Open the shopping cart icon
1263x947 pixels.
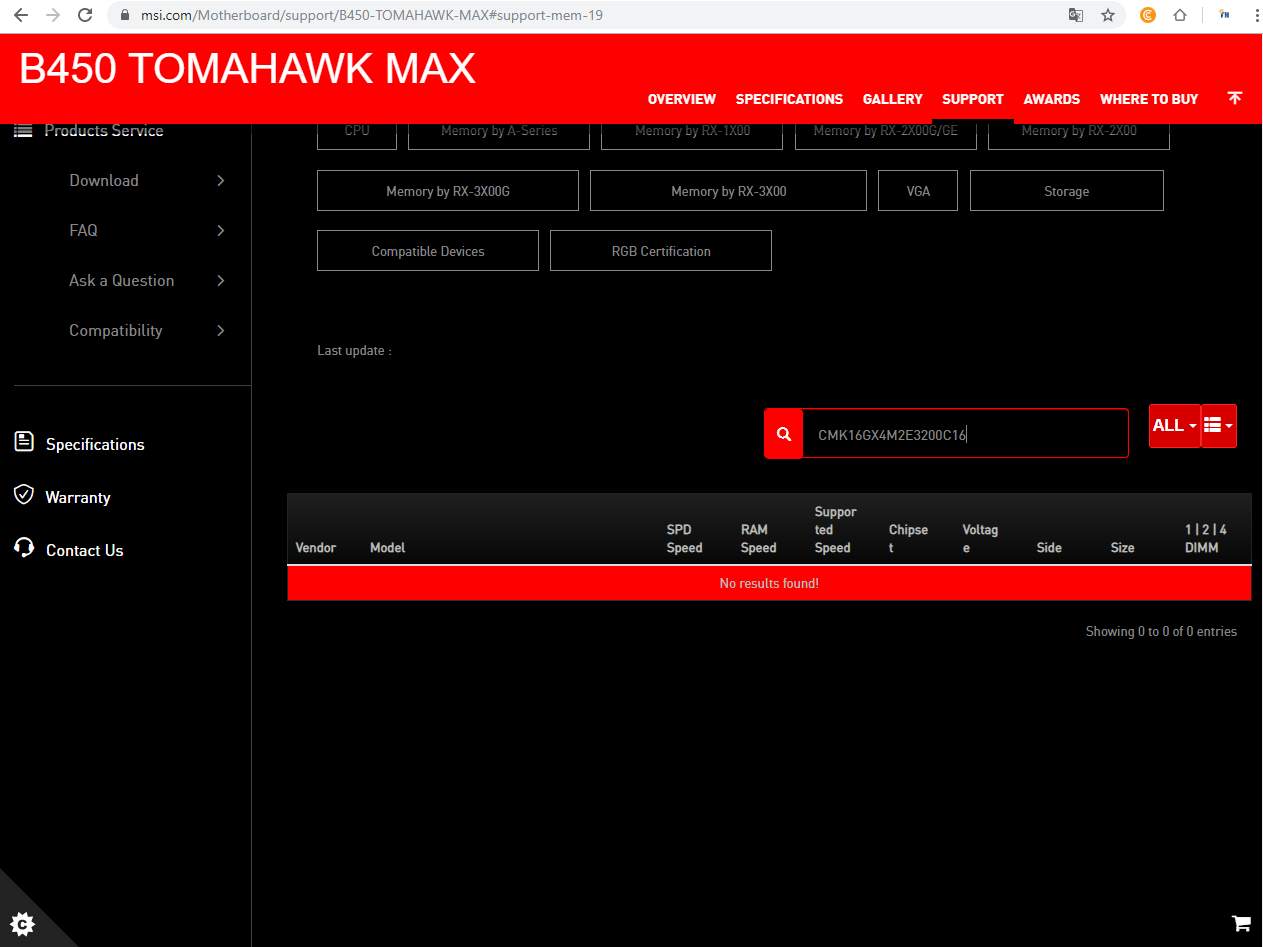pyautogui.click(x=1241, y=923)
